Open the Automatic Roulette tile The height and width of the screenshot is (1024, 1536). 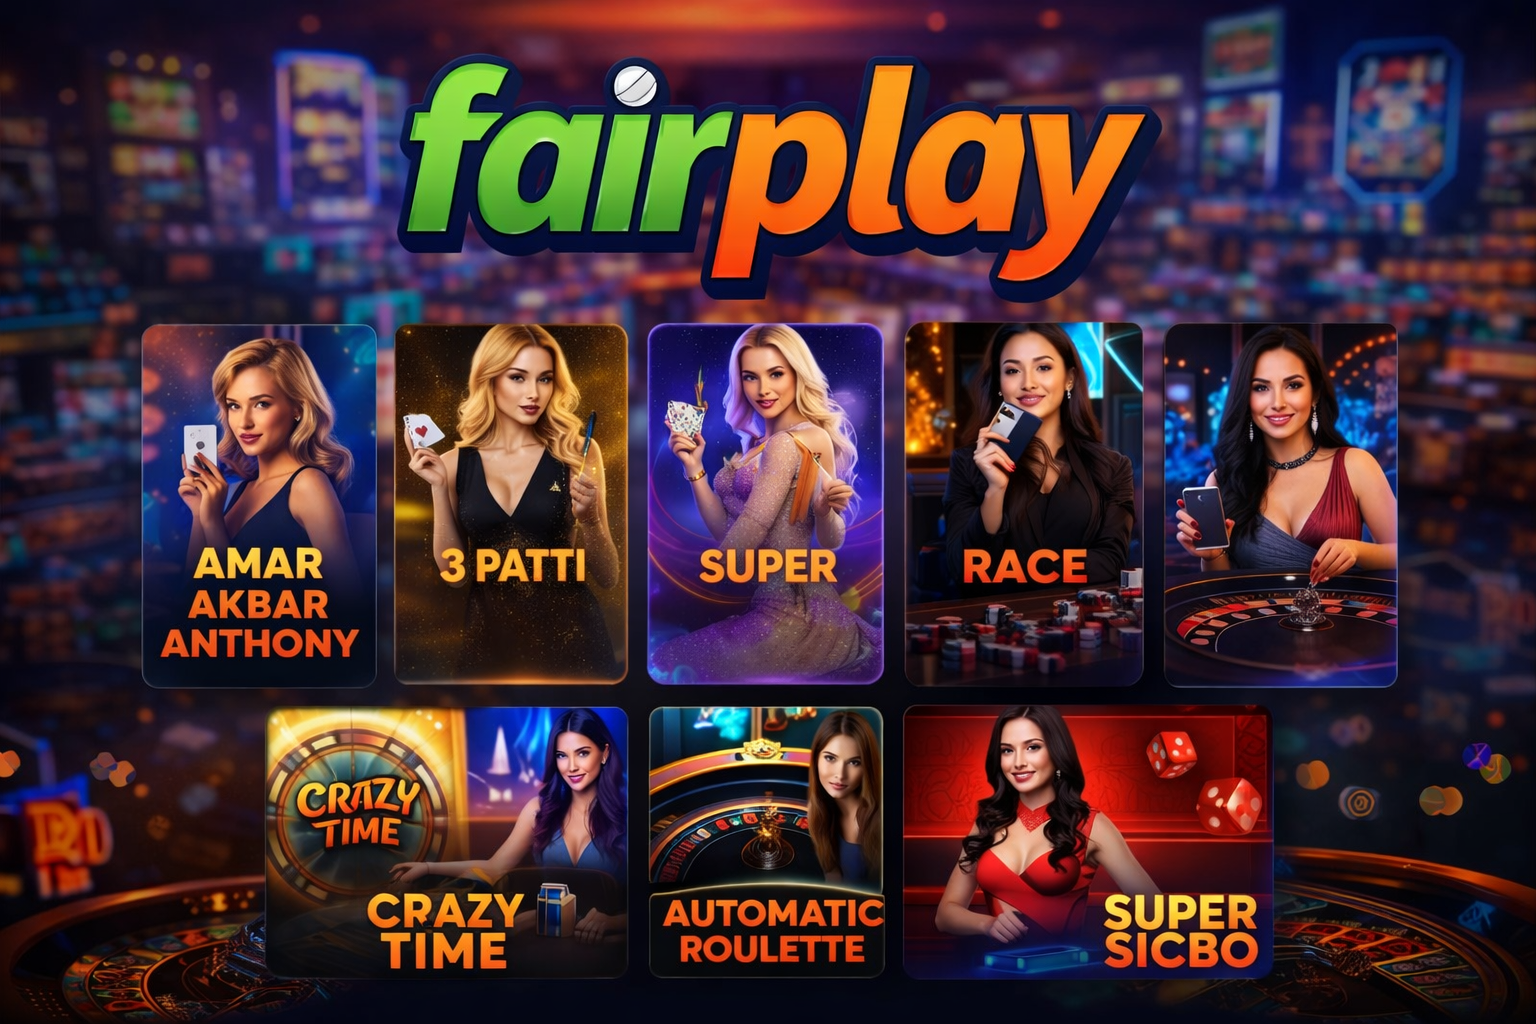point(766,842)
